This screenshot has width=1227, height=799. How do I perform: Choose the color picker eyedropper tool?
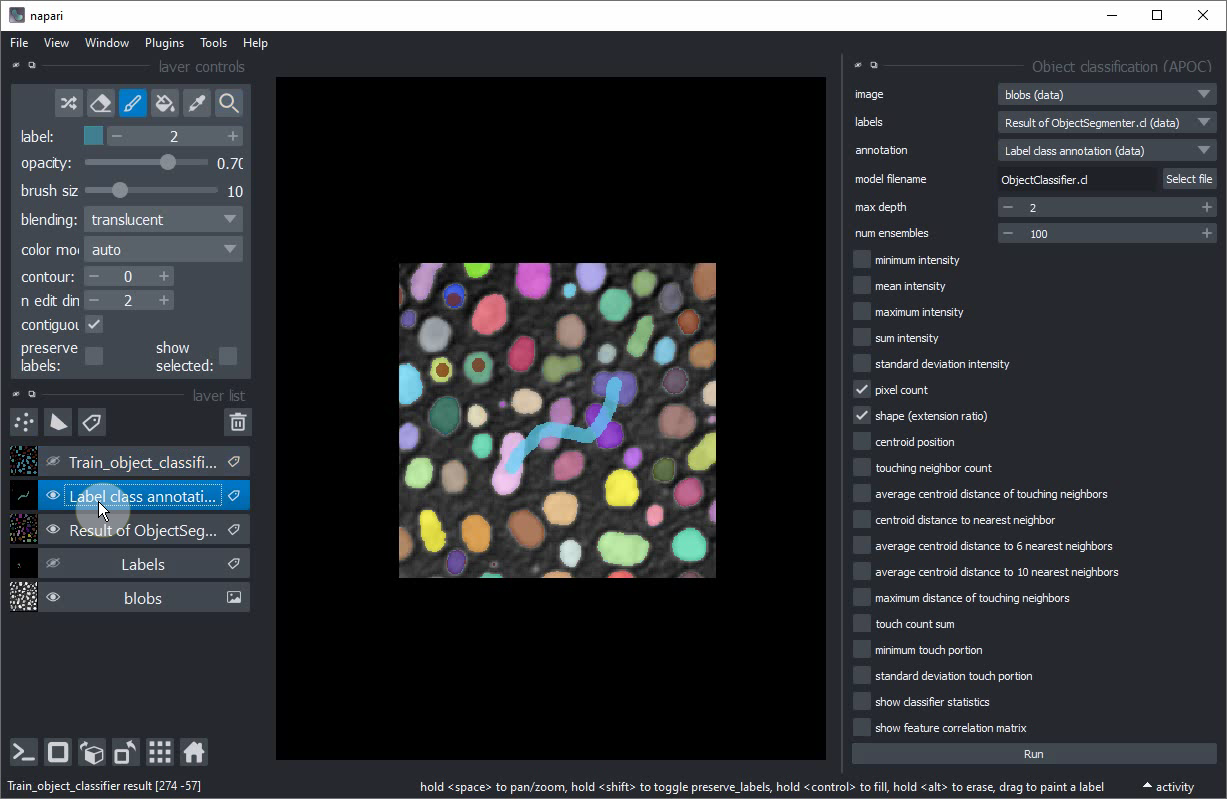(196, 103)
